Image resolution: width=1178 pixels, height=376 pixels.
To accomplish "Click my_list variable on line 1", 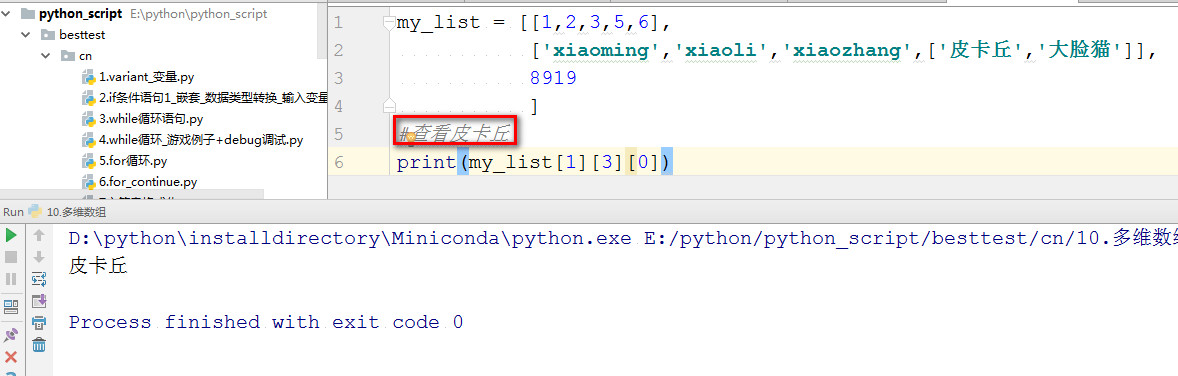I will (438, 23).
